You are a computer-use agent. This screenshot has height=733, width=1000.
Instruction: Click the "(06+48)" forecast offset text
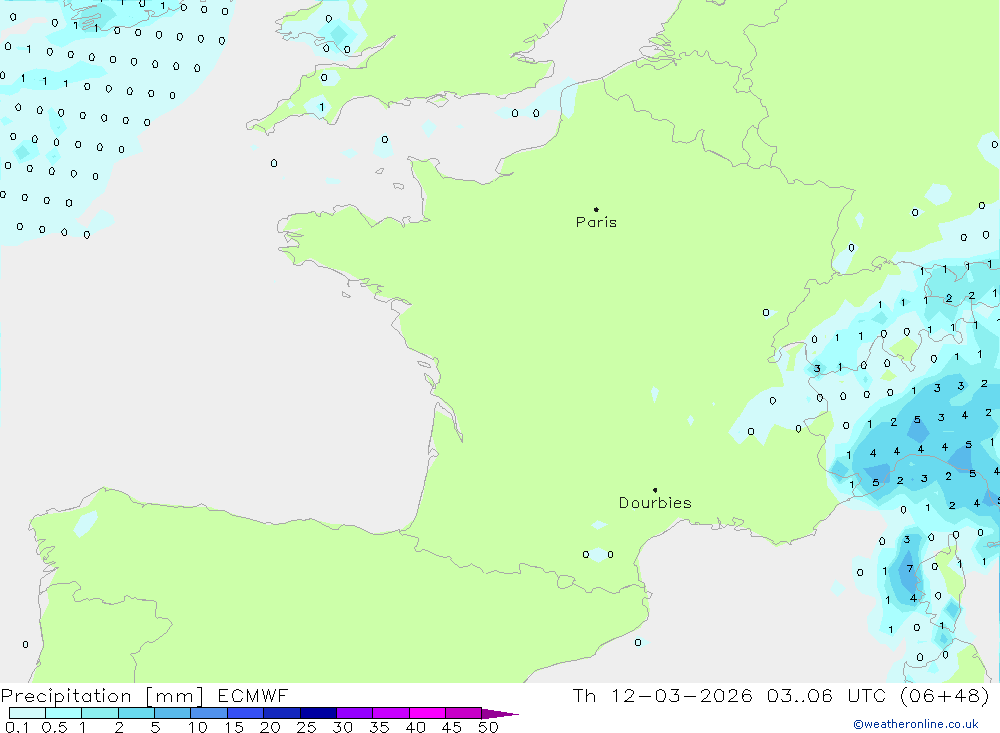point(945,695)
